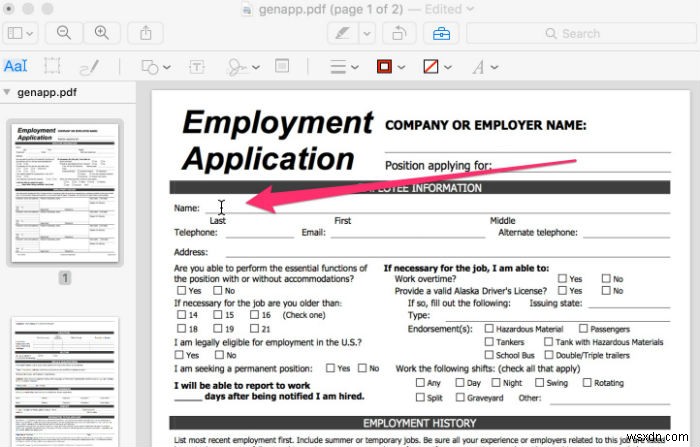Open the Signature tool menu
700x447 pixels.
pos(242,67)
